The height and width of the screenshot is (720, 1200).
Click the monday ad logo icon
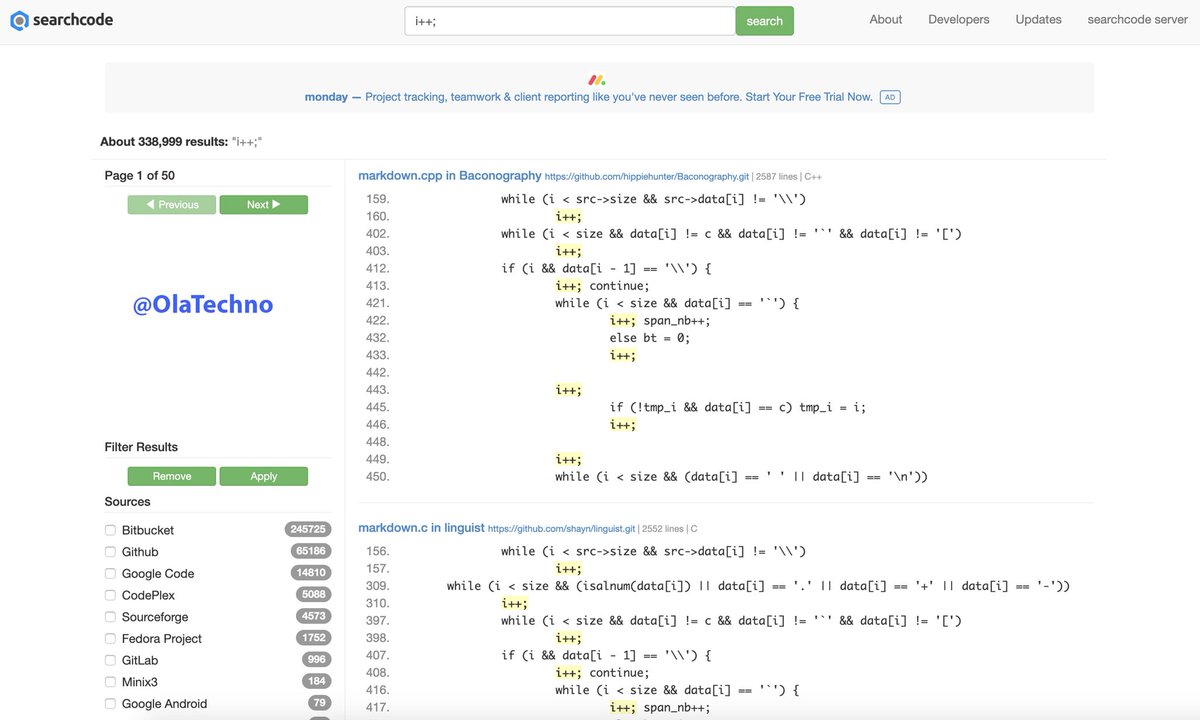point(597,79)
